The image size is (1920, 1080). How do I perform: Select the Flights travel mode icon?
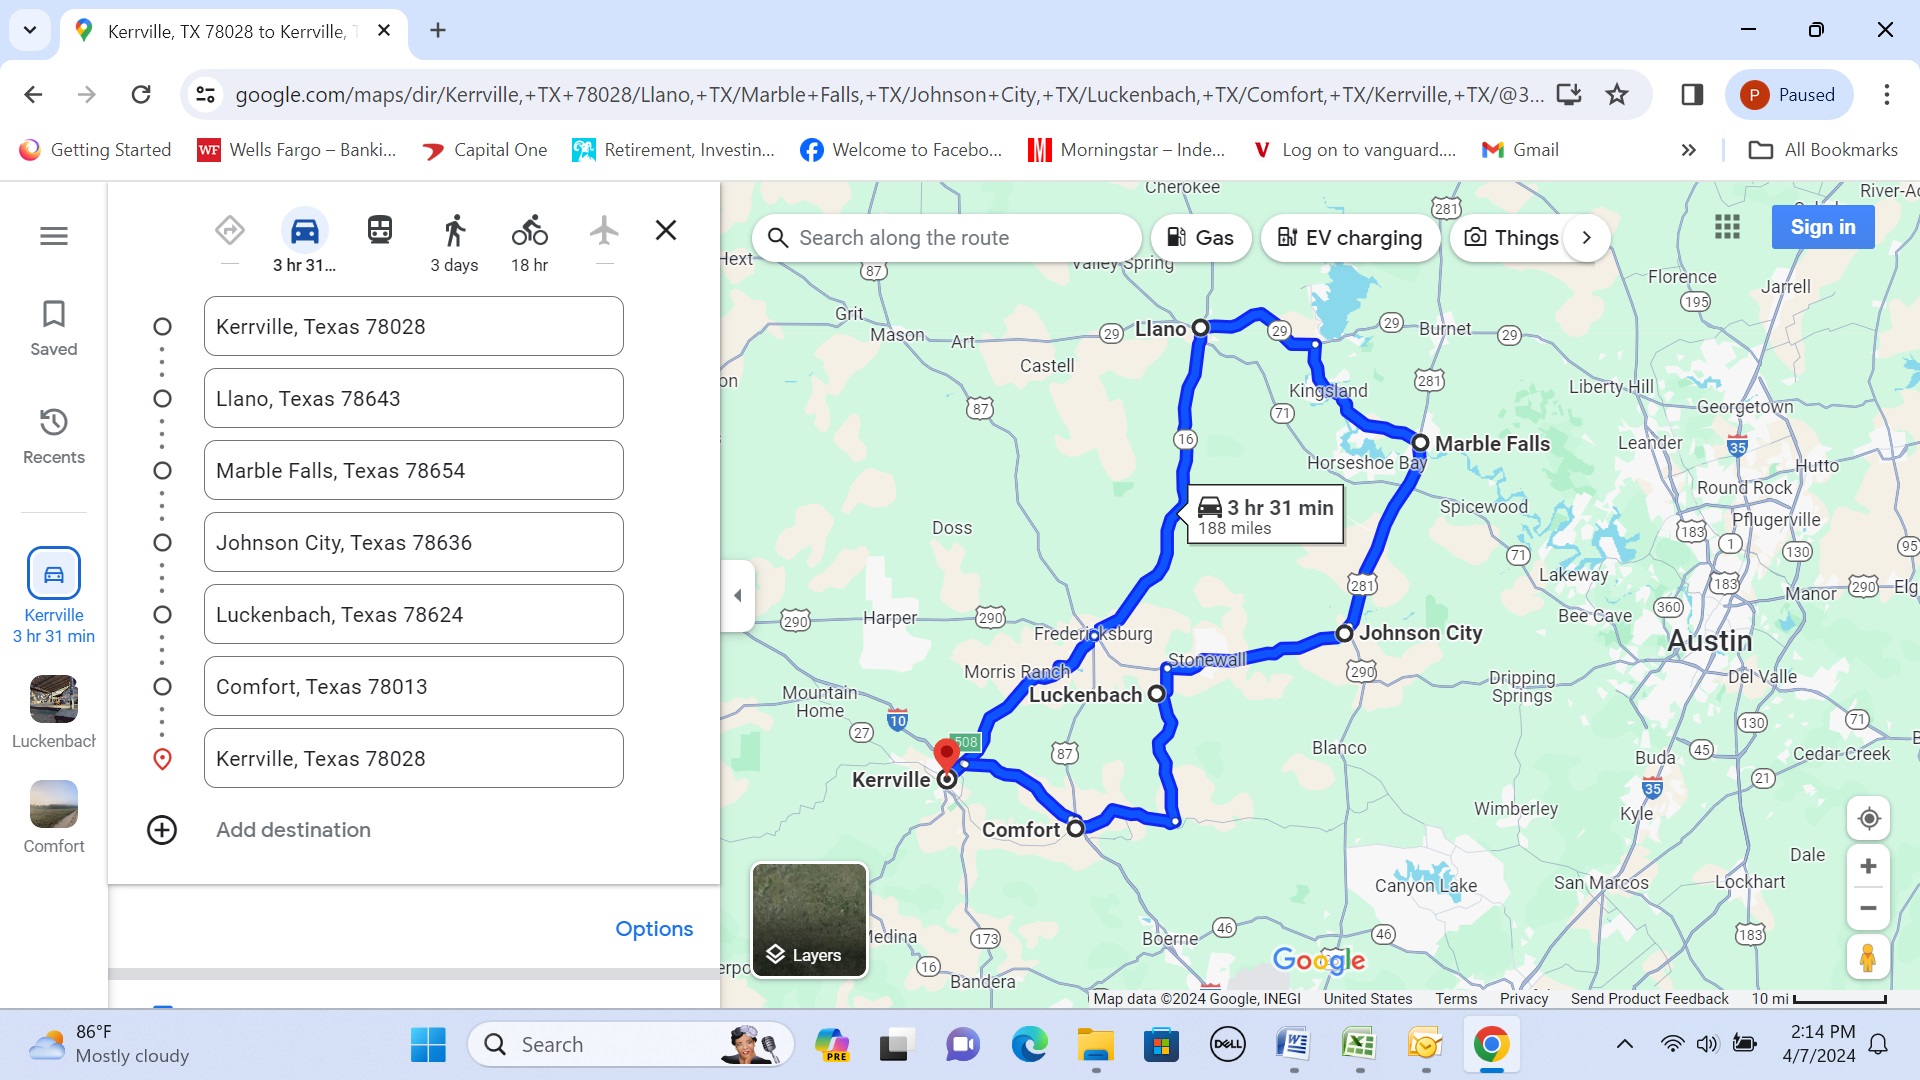[x=604, y=231]
